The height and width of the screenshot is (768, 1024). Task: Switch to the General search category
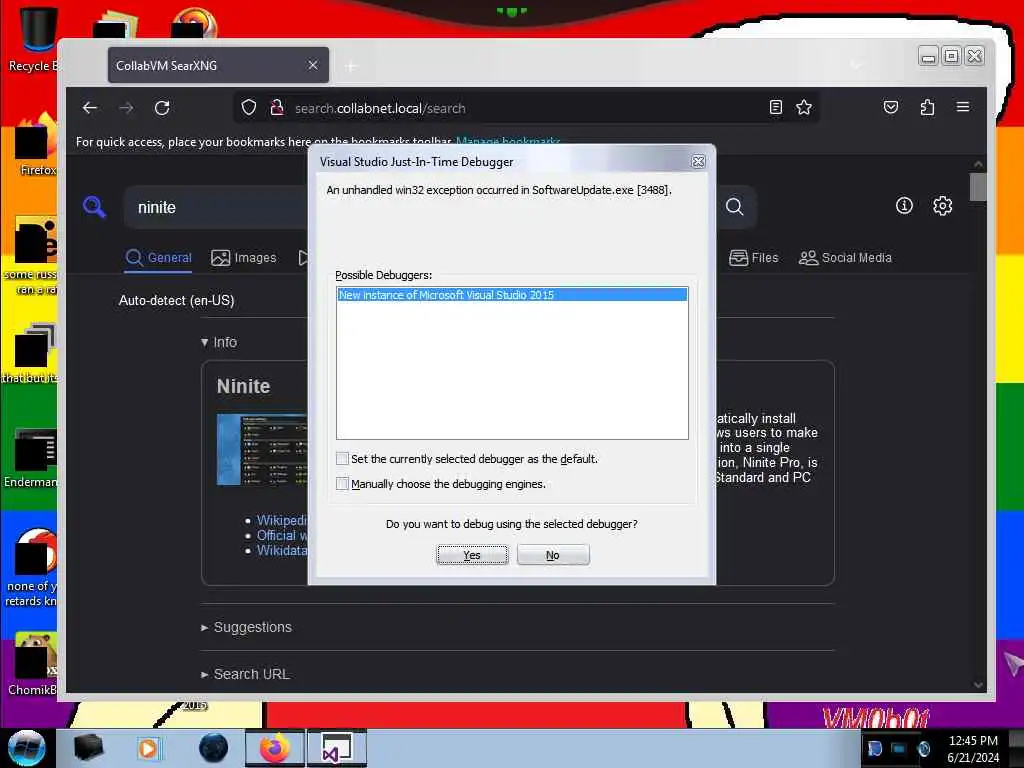[x=159, y=257]
